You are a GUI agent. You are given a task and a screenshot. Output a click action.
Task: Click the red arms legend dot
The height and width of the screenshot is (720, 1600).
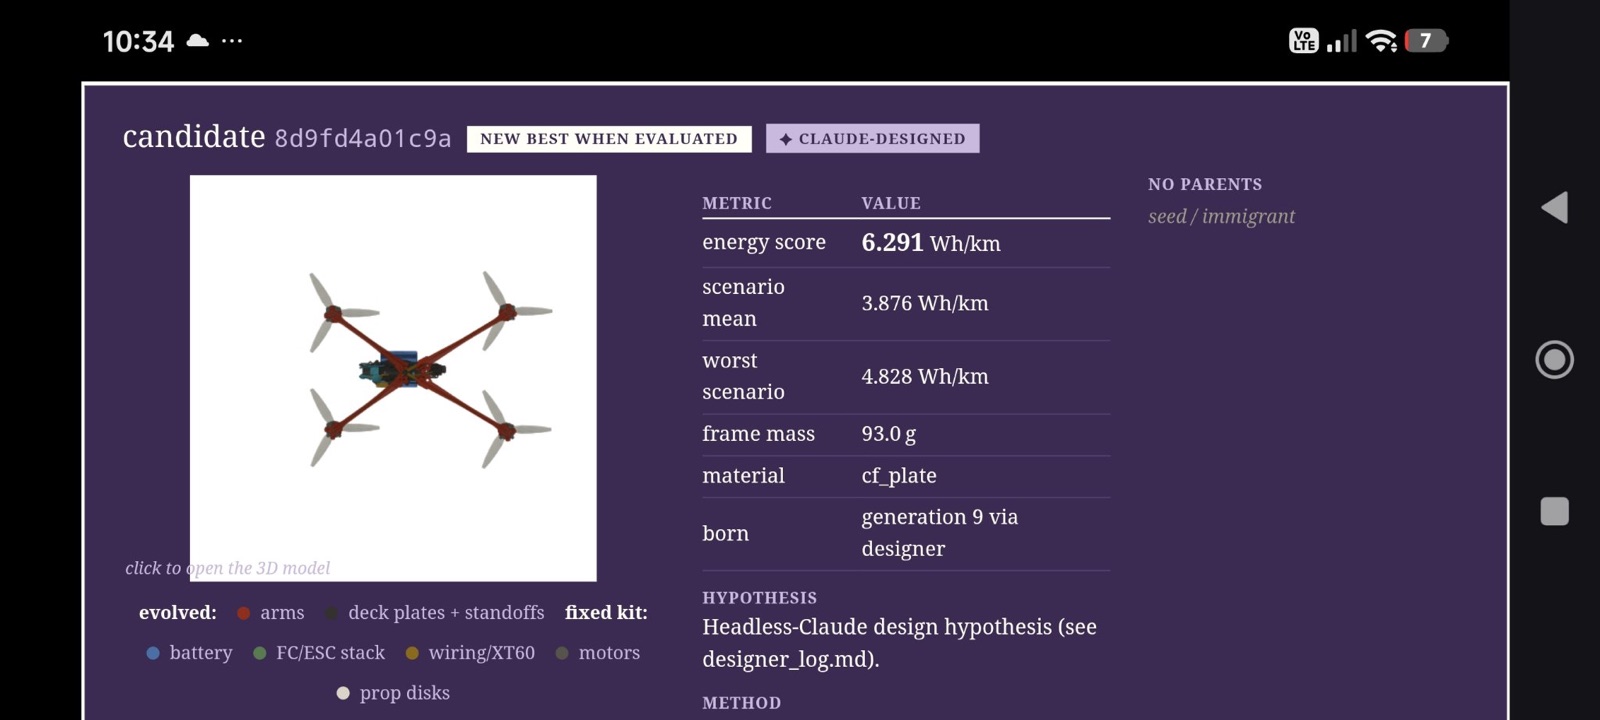click(243, 613)
